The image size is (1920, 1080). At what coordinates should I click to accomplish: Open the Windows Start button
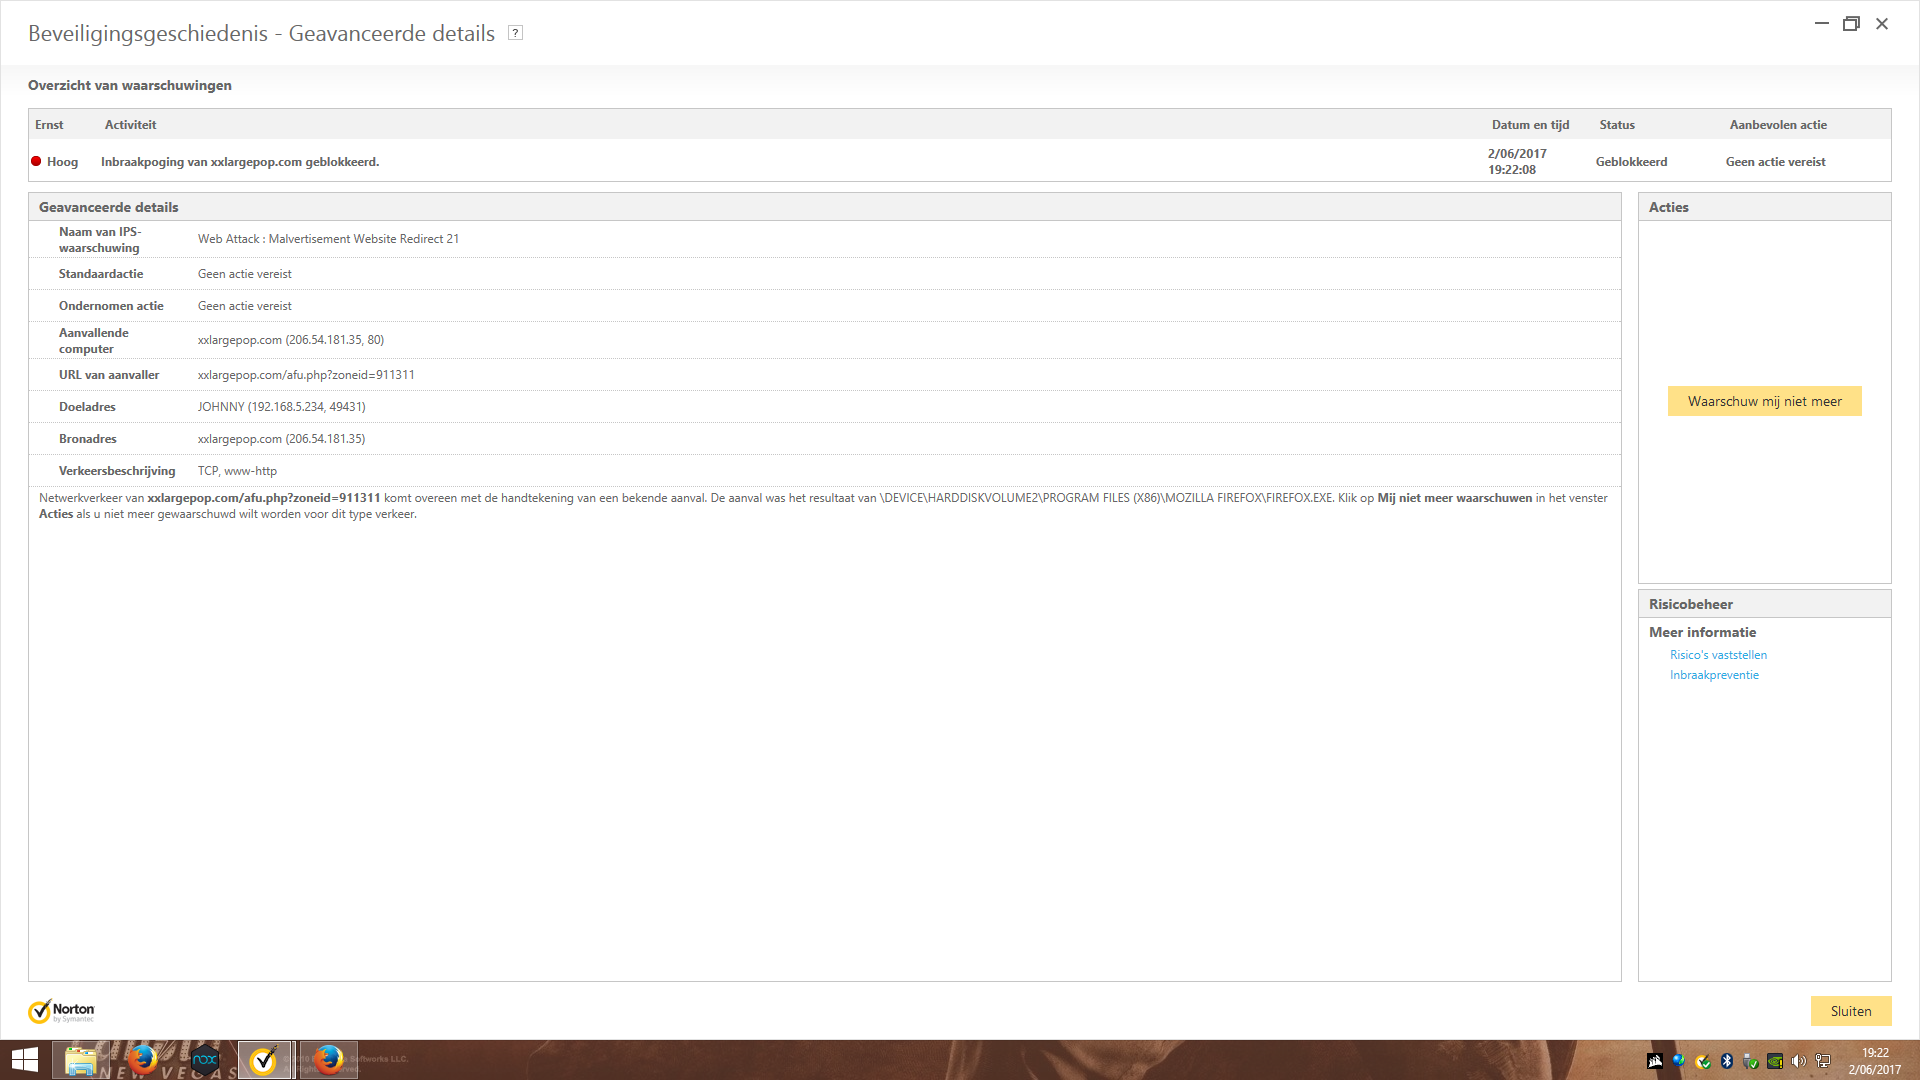[24, 1060]
